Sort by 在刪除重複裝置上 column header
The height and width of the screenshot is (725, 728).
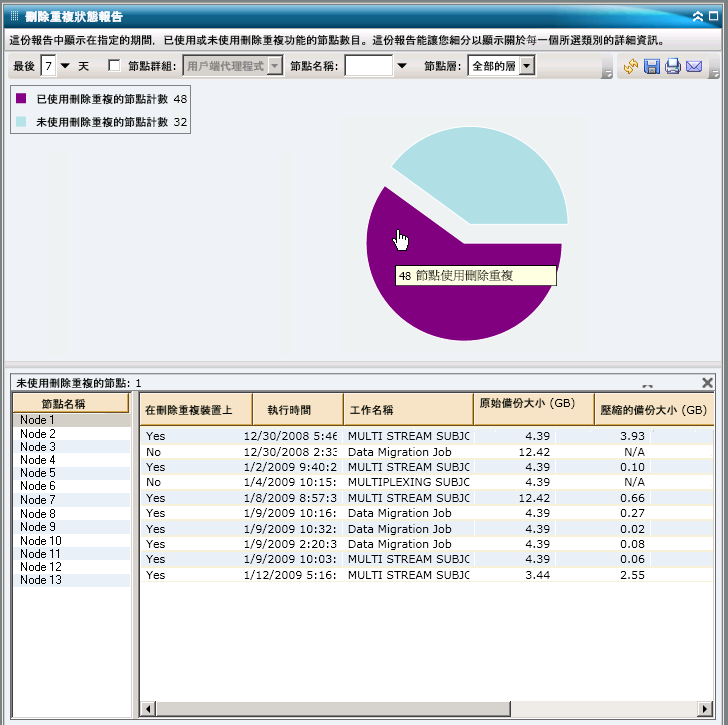click(196, 410)
